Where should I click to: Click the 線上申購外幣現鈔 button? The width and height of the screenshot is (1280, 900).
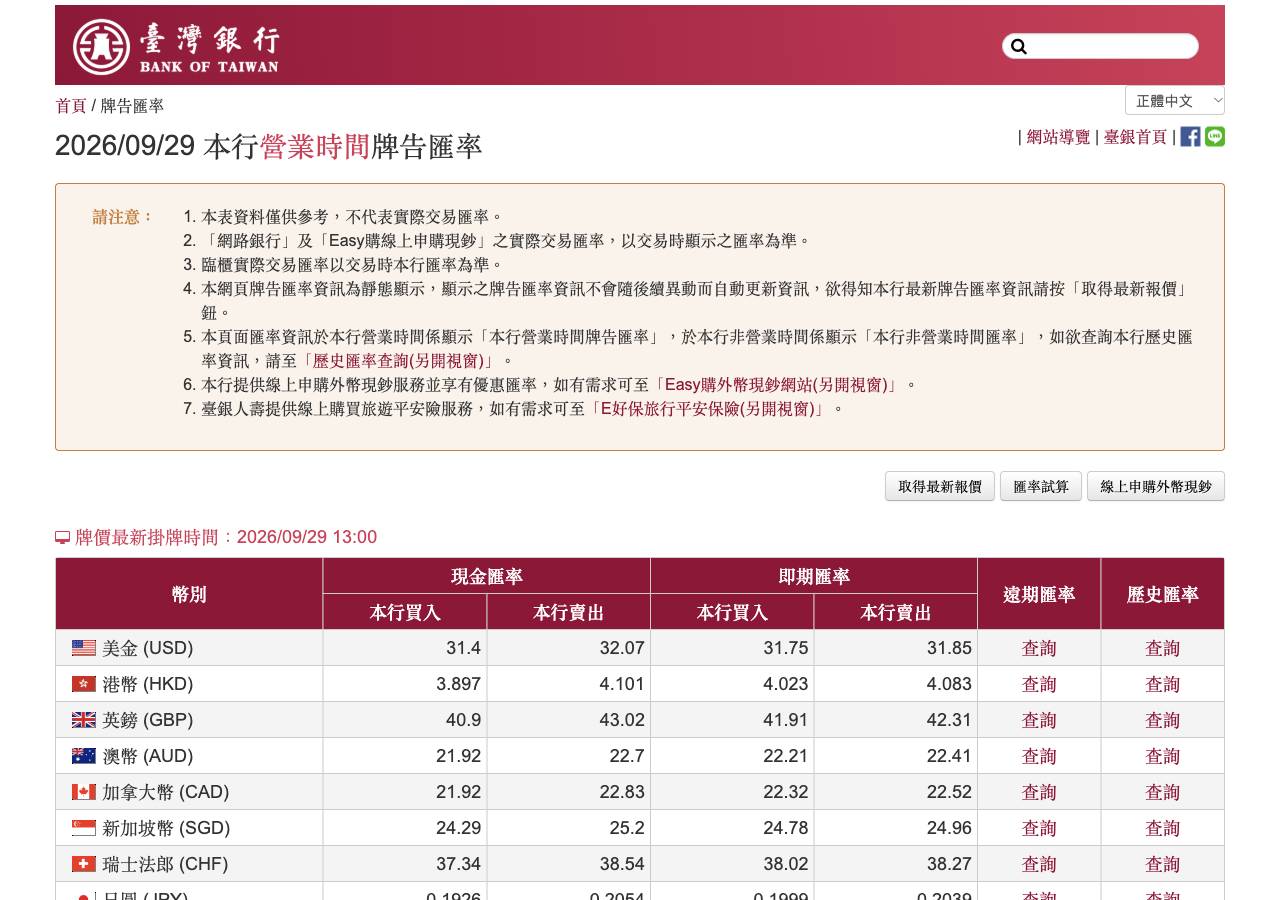coord(1156,487)
